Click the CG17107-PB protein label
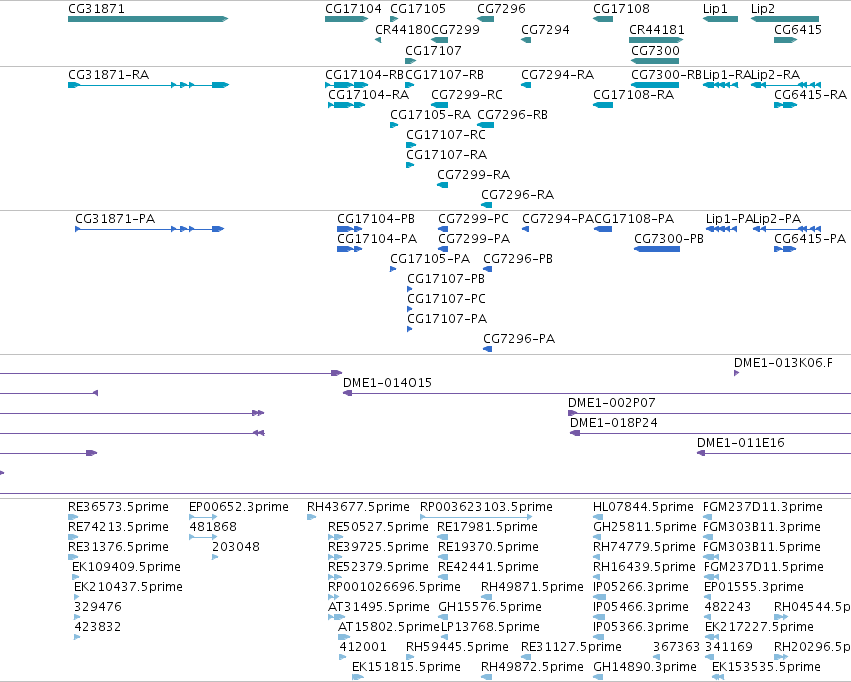The width and height of the screenshot is (851, 682). [446, 278]
